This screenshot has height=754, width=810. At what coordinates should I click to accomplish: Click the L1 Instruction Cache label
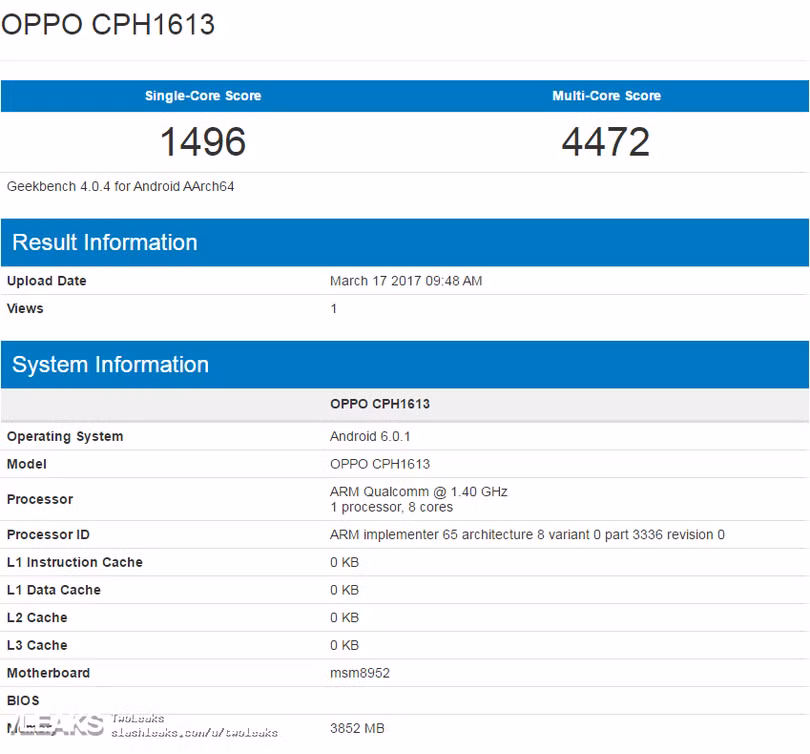coord(75,562)
